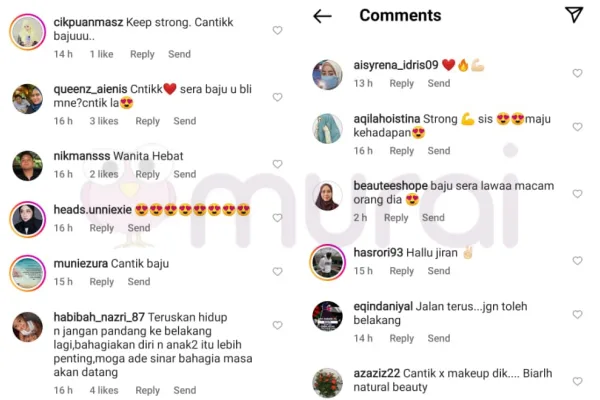600x400 pixels.
Task: Like hasrori93's Hallu jiran comment
Action: pyautogui.click(x=577, y=261)
